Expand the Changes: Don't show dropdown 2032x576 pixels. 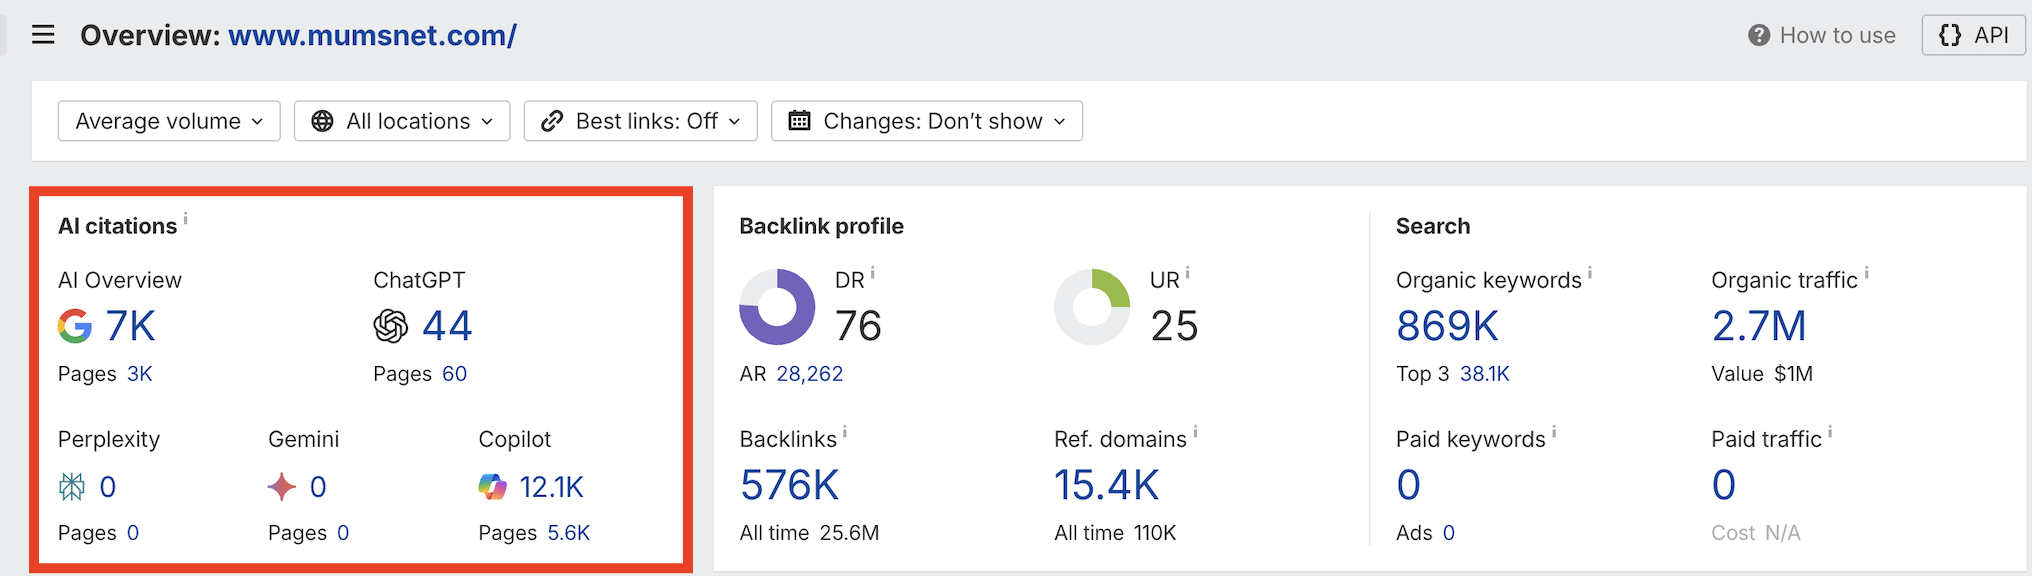click(926, 121)
